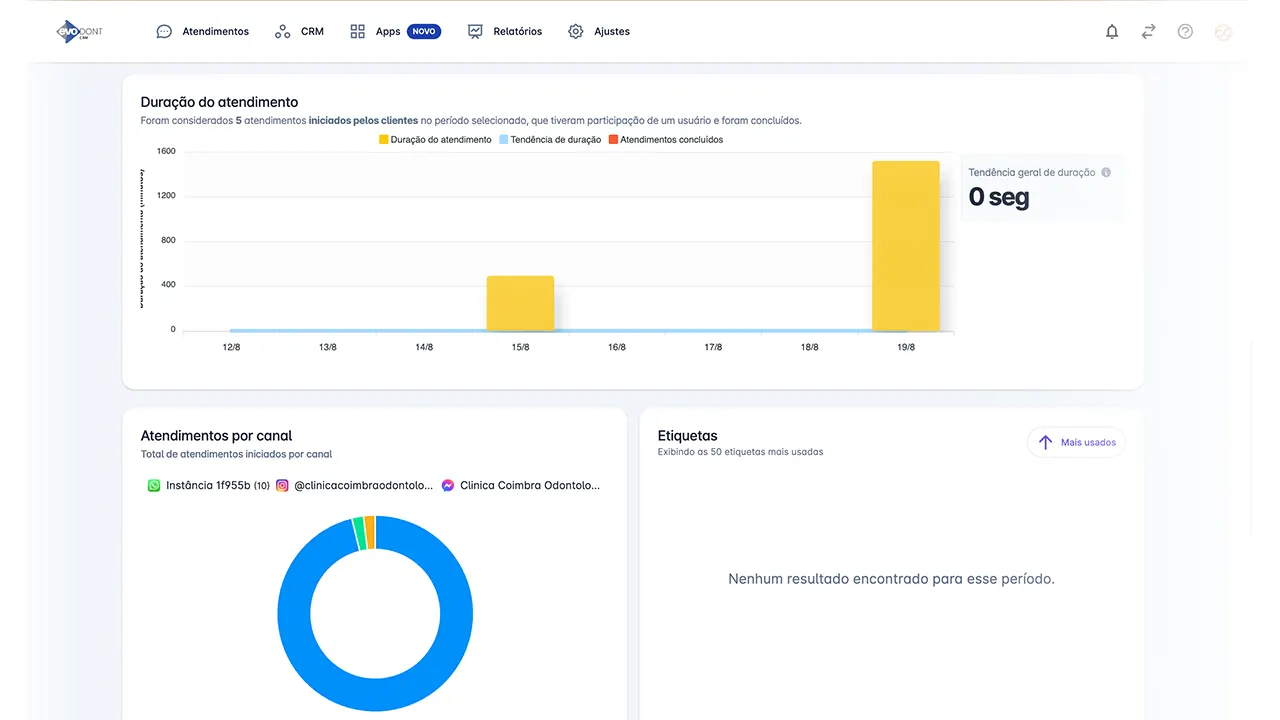Open the help question mark icon
1280x720 pixels.
point(1185,32)
